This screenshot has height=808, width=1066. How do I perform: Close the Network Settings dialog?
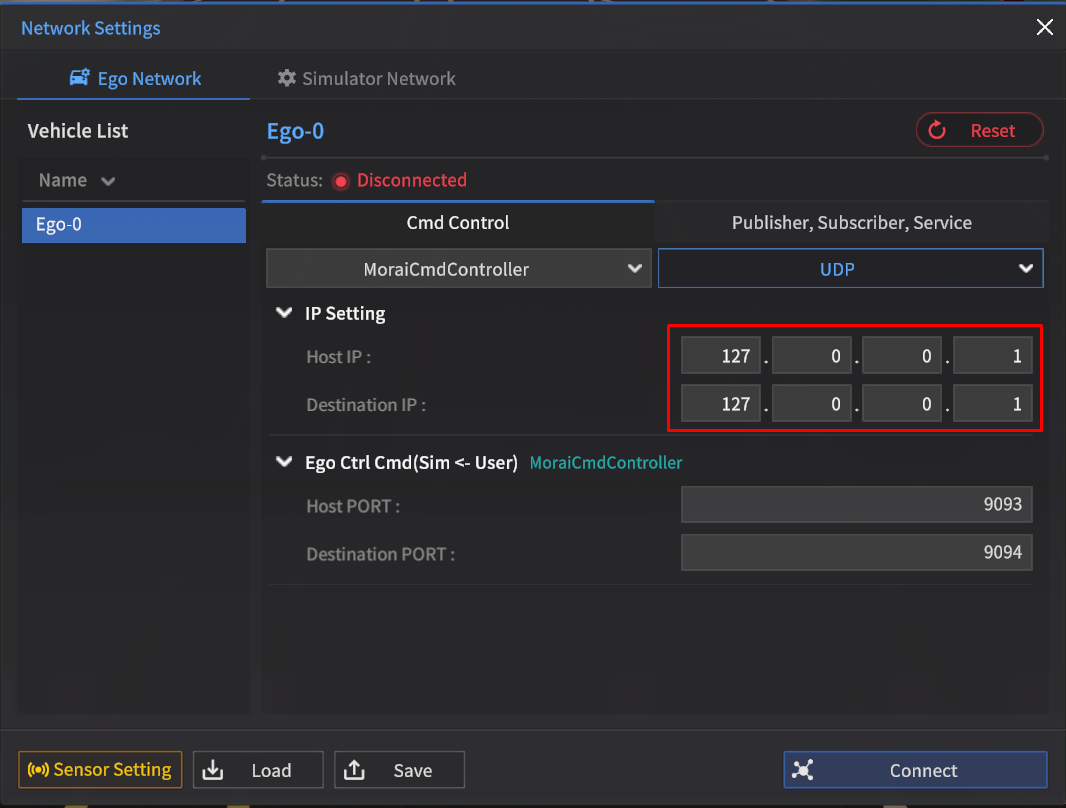pos(1044,28)
